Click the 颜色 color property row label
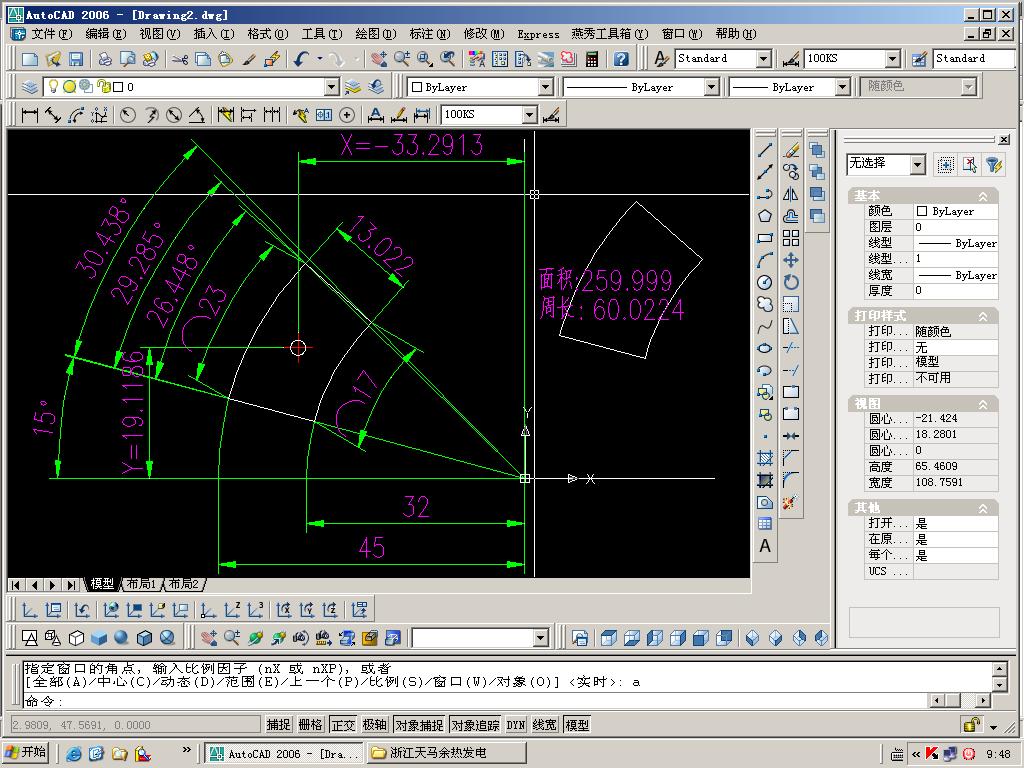 [880, 211]
